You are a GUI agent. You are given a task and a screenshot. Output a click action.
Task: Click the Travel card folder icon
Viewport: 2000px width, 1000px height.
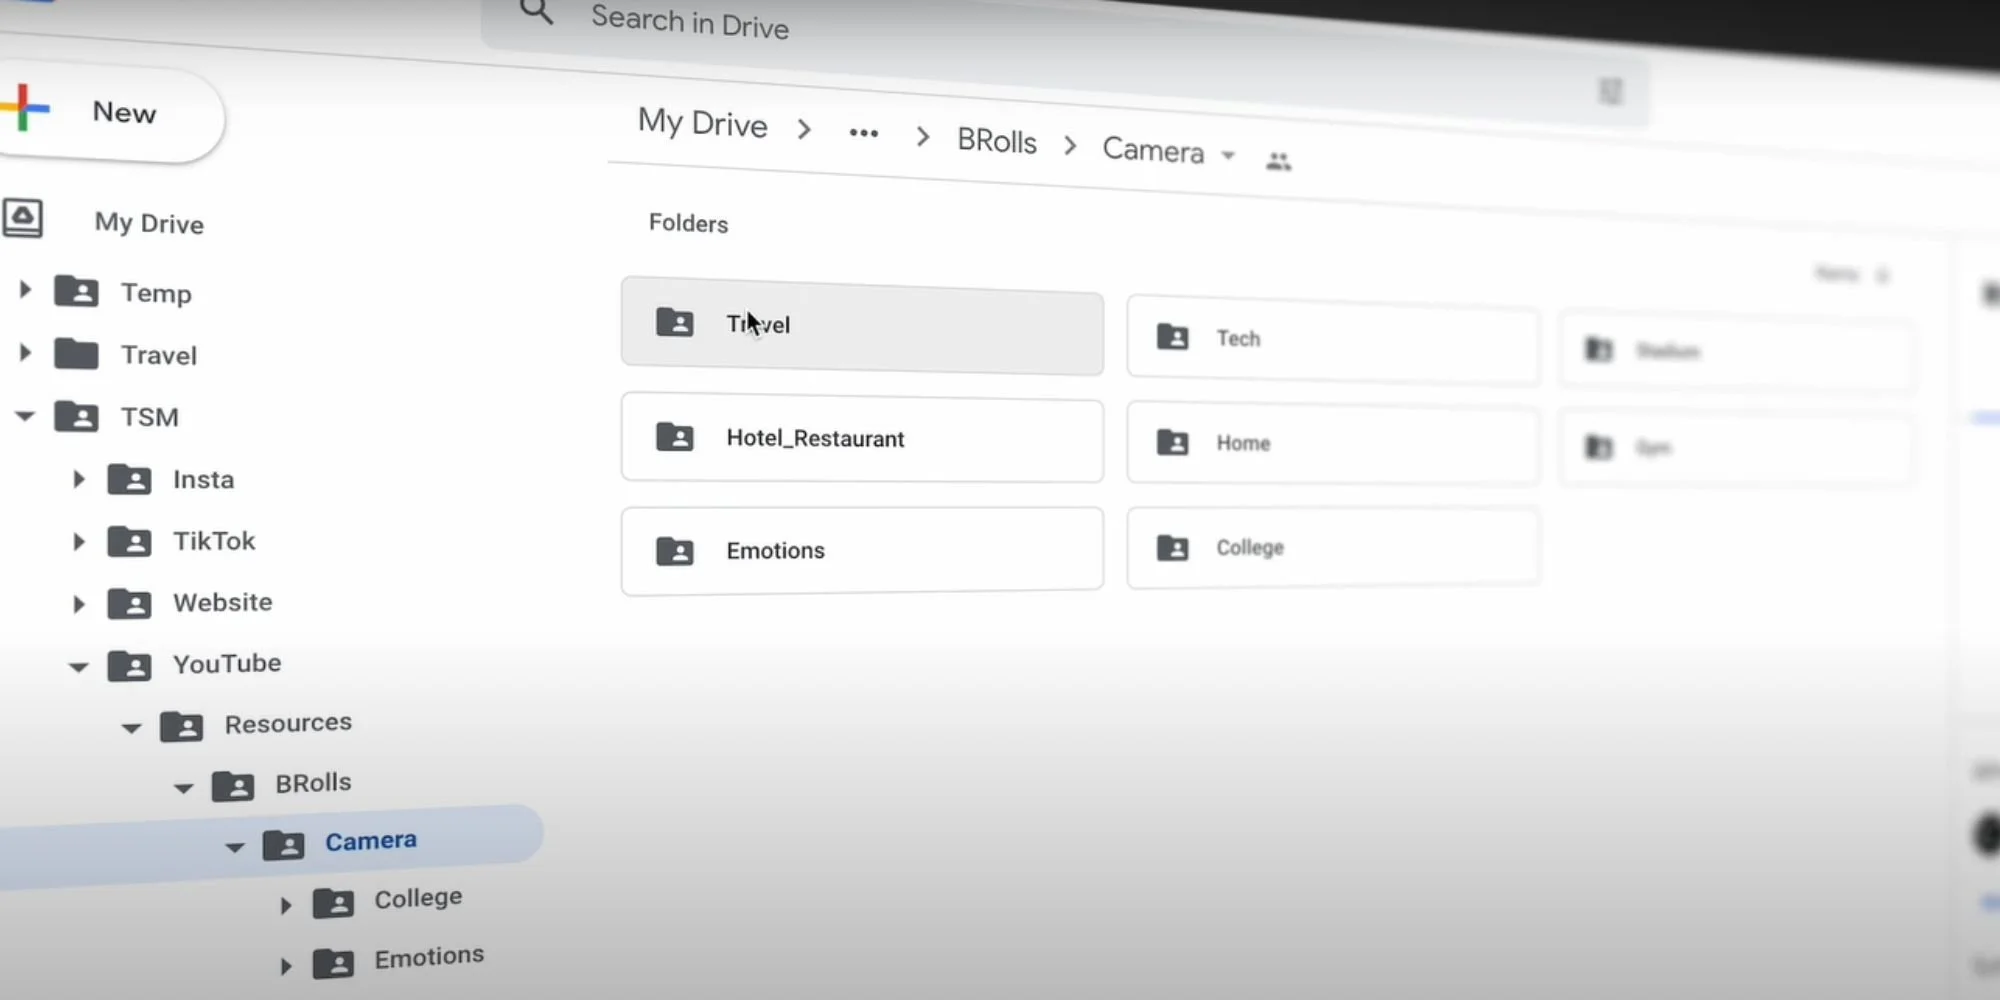pyautogui.click(x=675, y=322)
